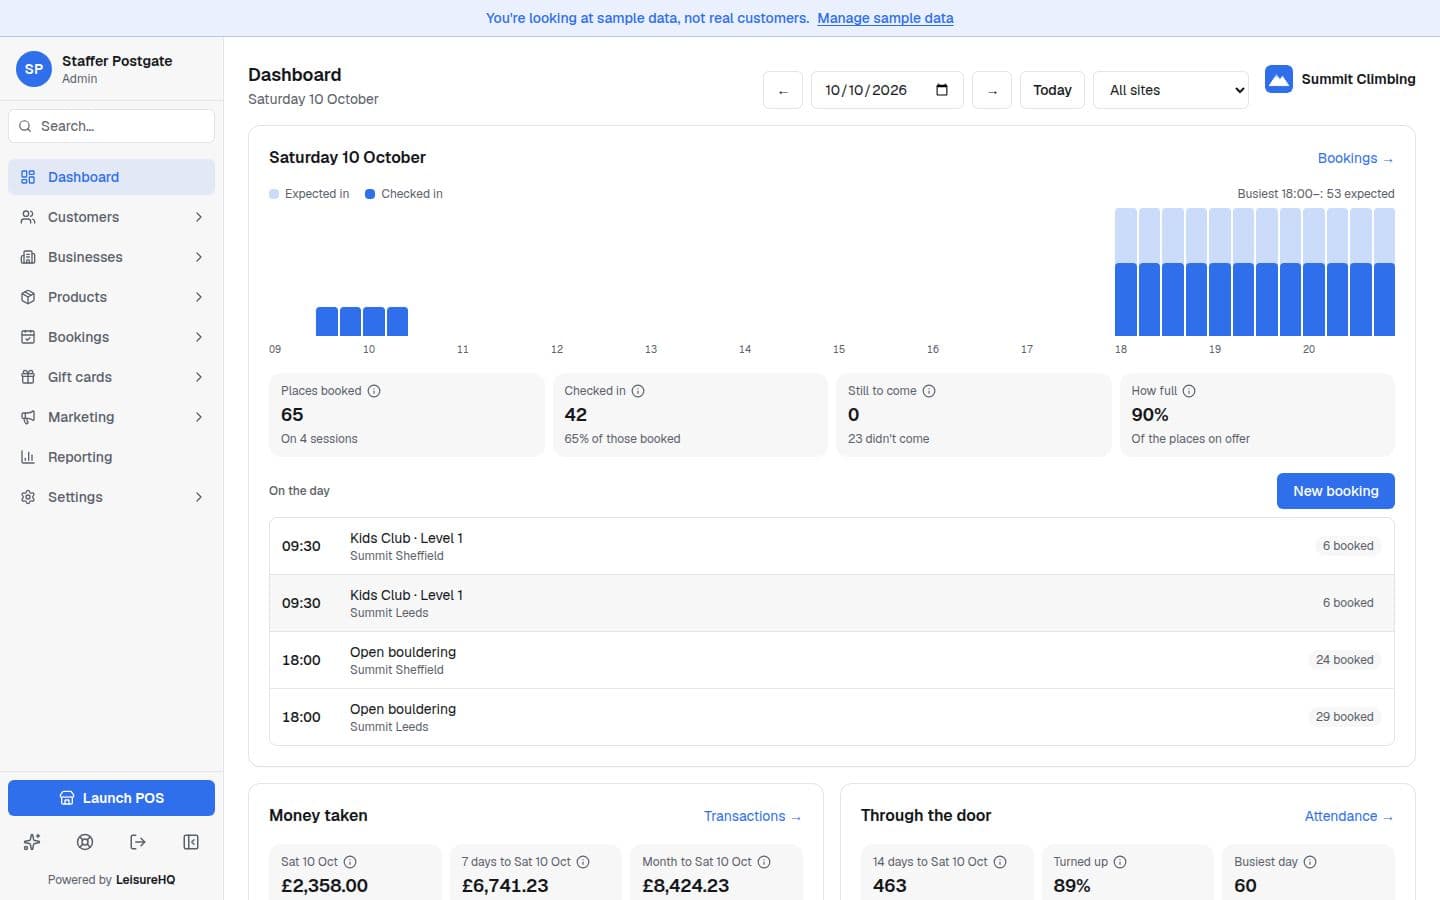Expand the Products menu chevron

pos(199,297)
